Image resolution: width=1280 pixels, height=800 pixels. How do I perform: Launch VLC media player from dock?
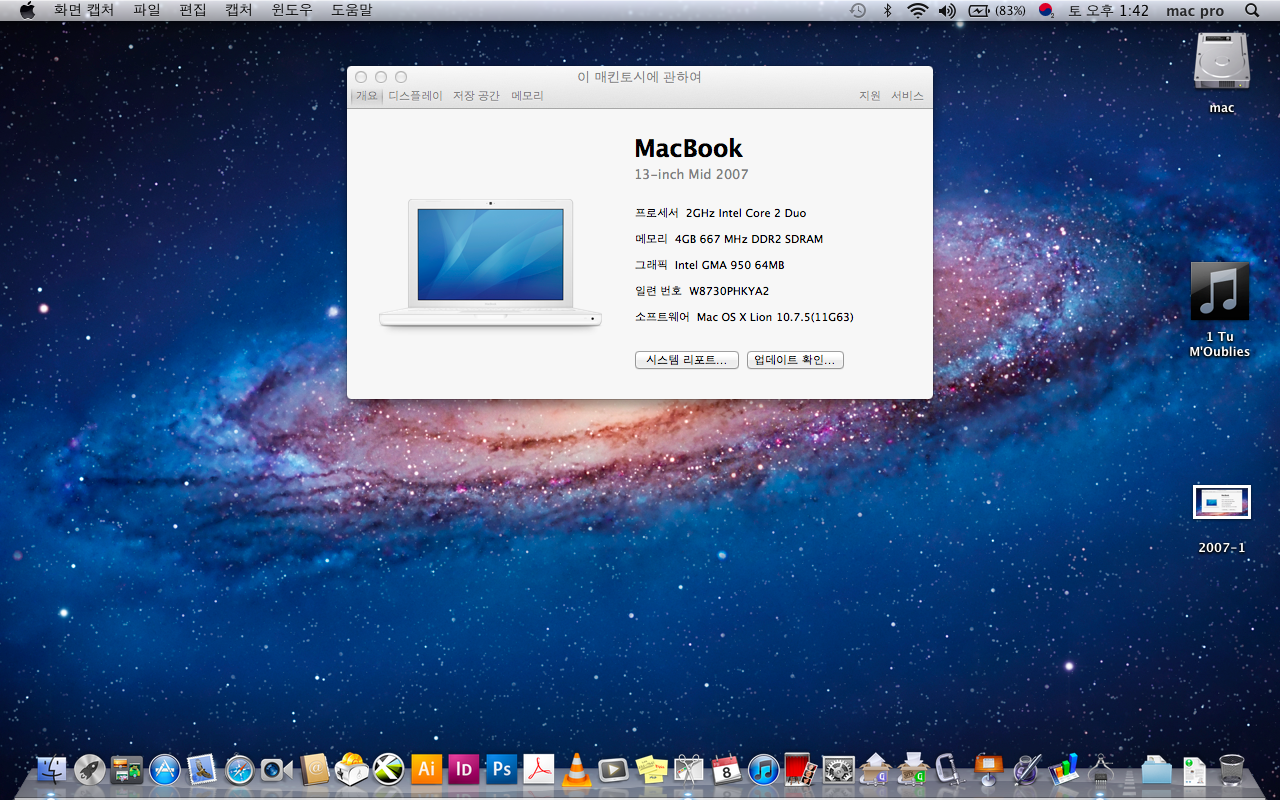coord(576,769)
